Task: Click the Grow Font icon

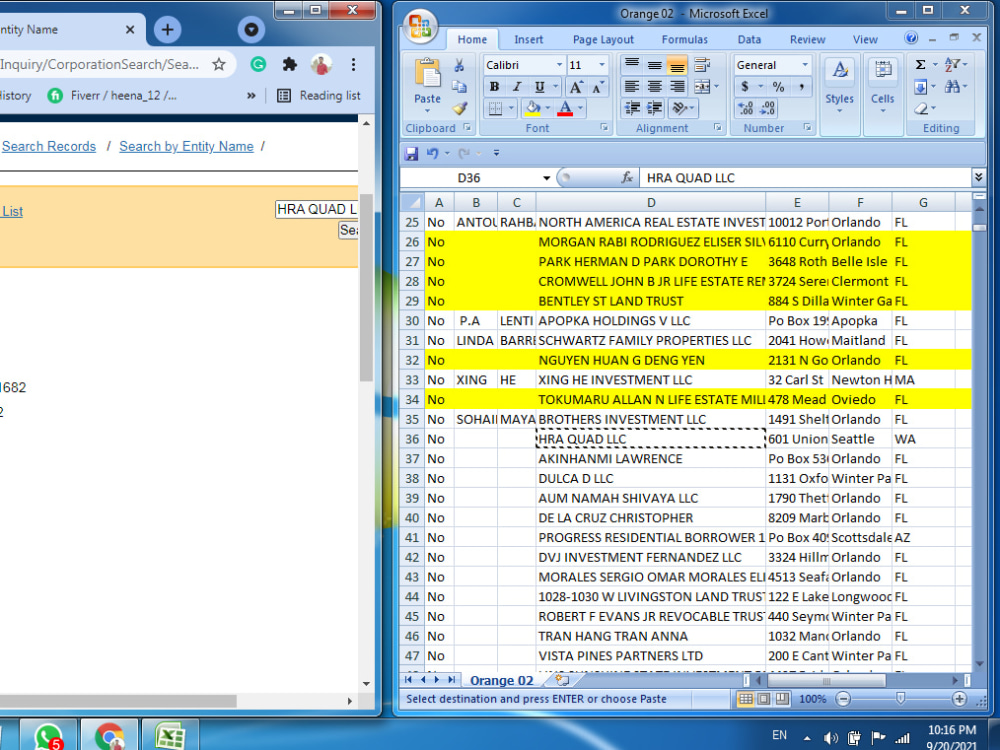Action: click(x=575, y=87)
